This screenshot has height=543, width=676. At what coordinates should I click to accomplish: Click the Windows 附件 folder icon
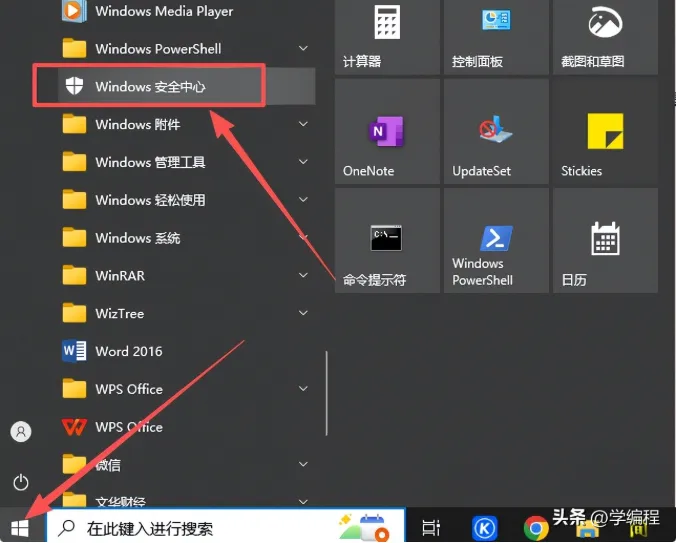point(74,124)
